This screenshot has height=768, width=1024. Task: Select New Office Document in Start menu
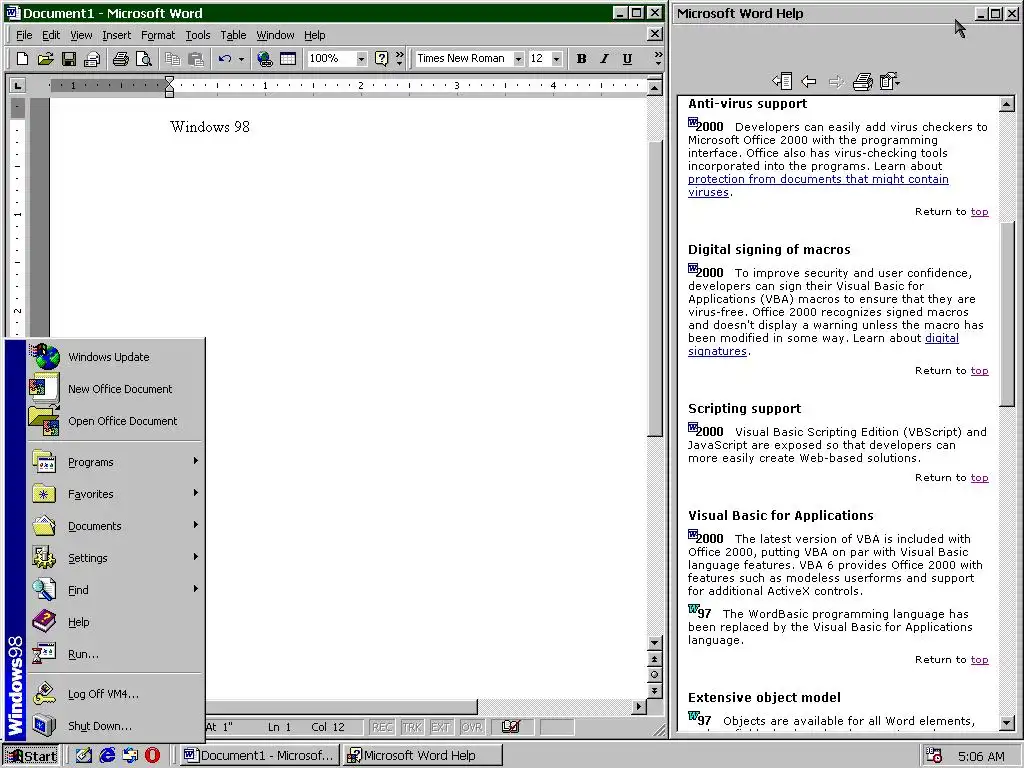[116, 389]
